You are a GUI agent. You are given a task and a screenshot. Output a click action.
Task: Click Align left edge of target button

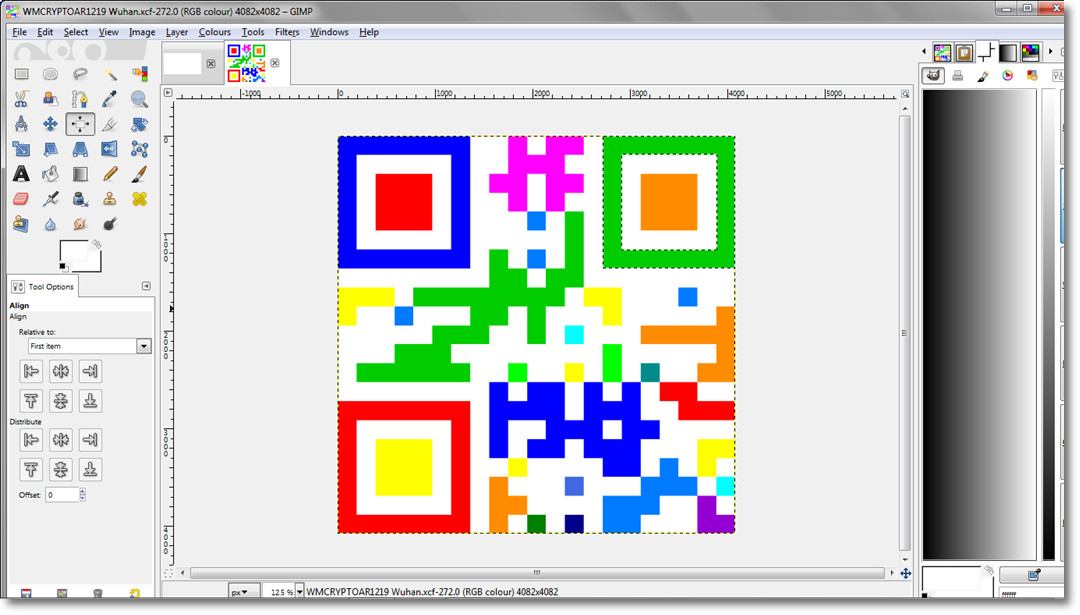coord(31,371)
